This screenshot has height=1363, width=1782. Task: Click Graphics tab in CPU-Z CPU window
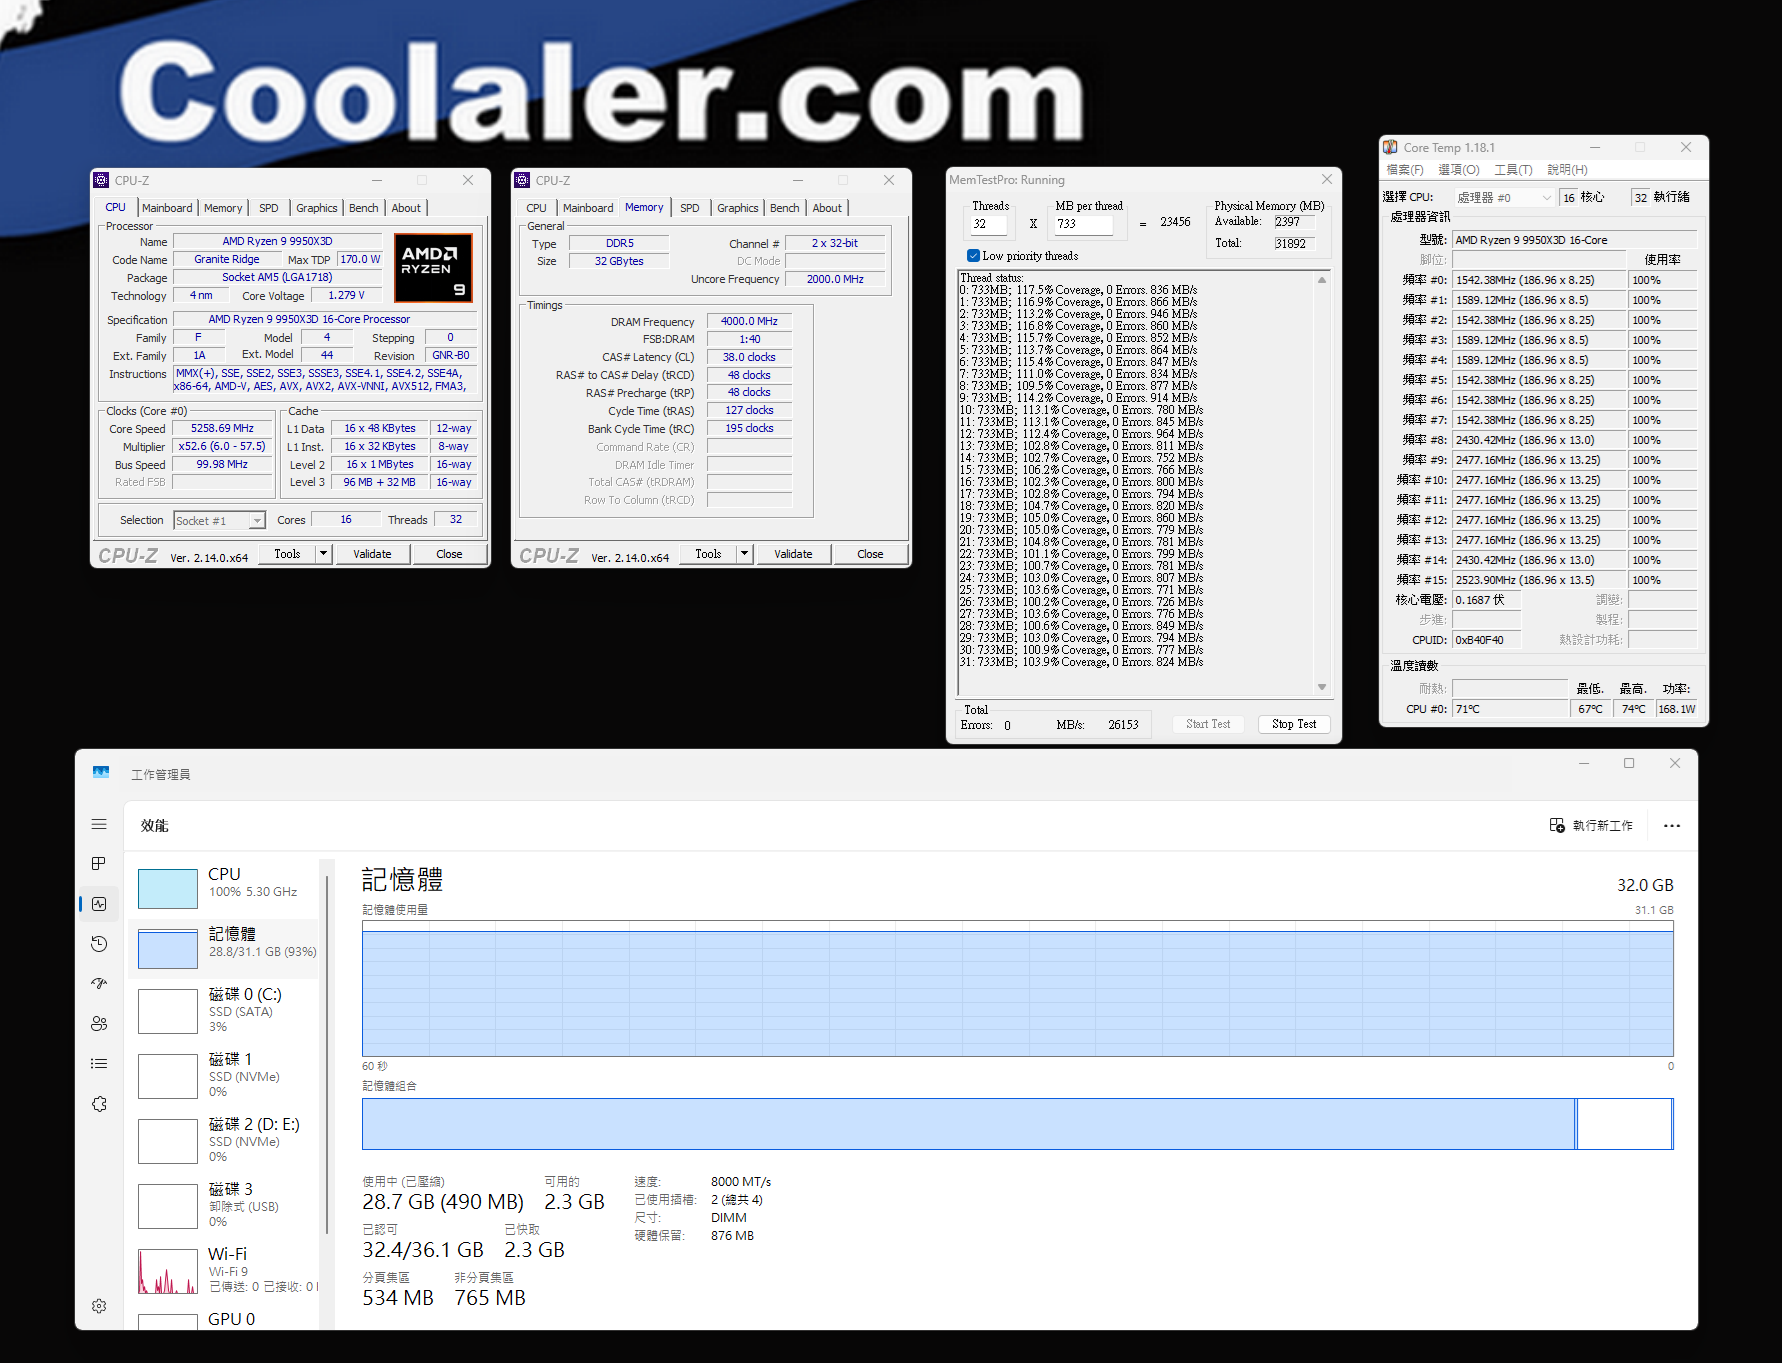[x=317, y=208]
